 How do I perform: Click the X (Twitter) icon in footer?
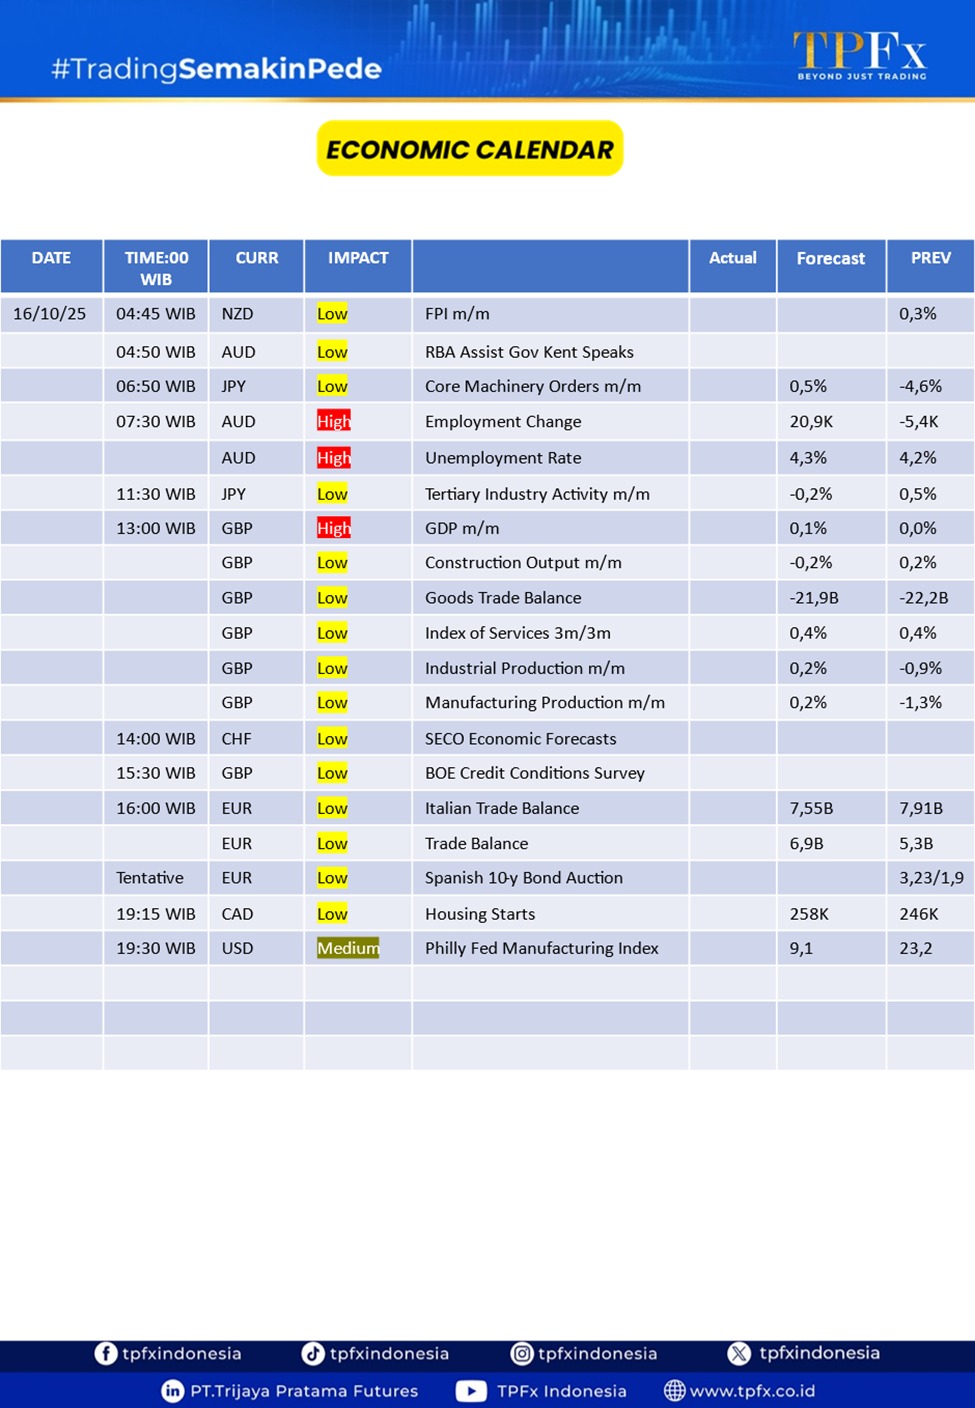pyautogui.click(x=739, y=1353)
